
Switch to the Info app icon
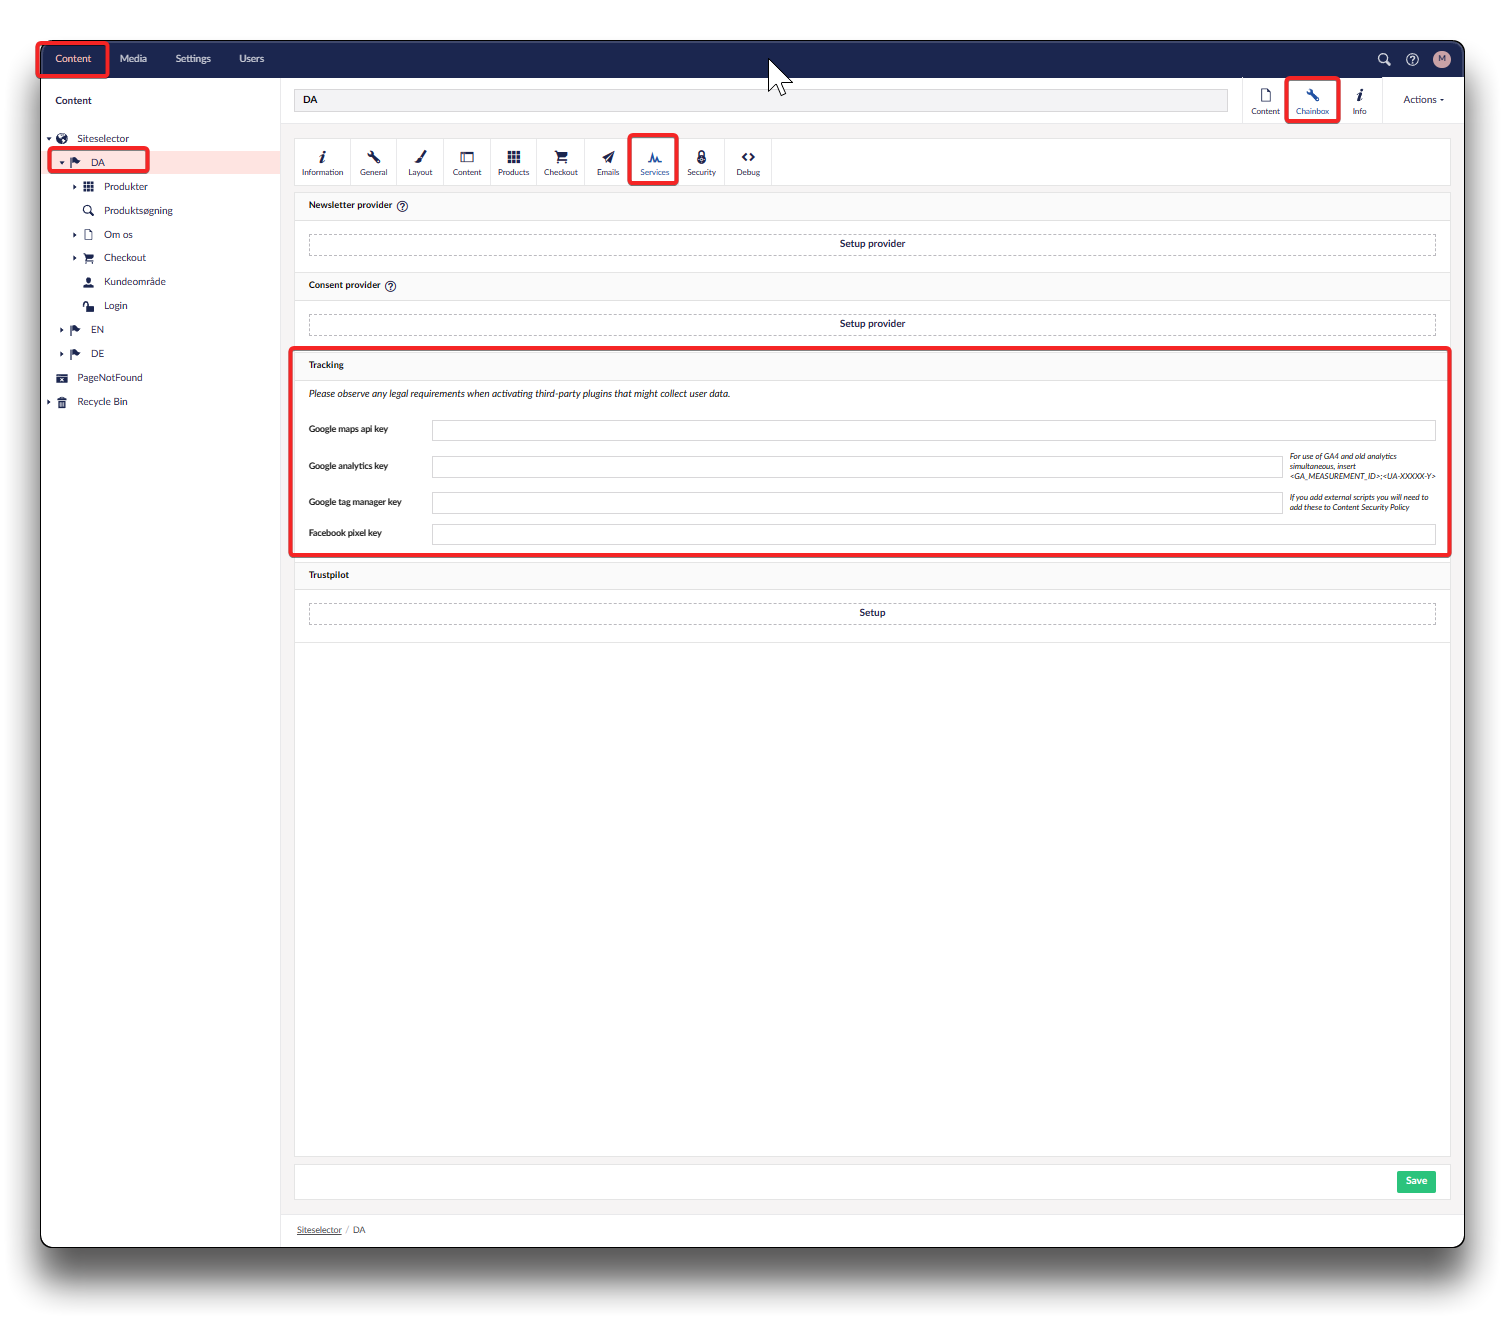[1359, 101]
